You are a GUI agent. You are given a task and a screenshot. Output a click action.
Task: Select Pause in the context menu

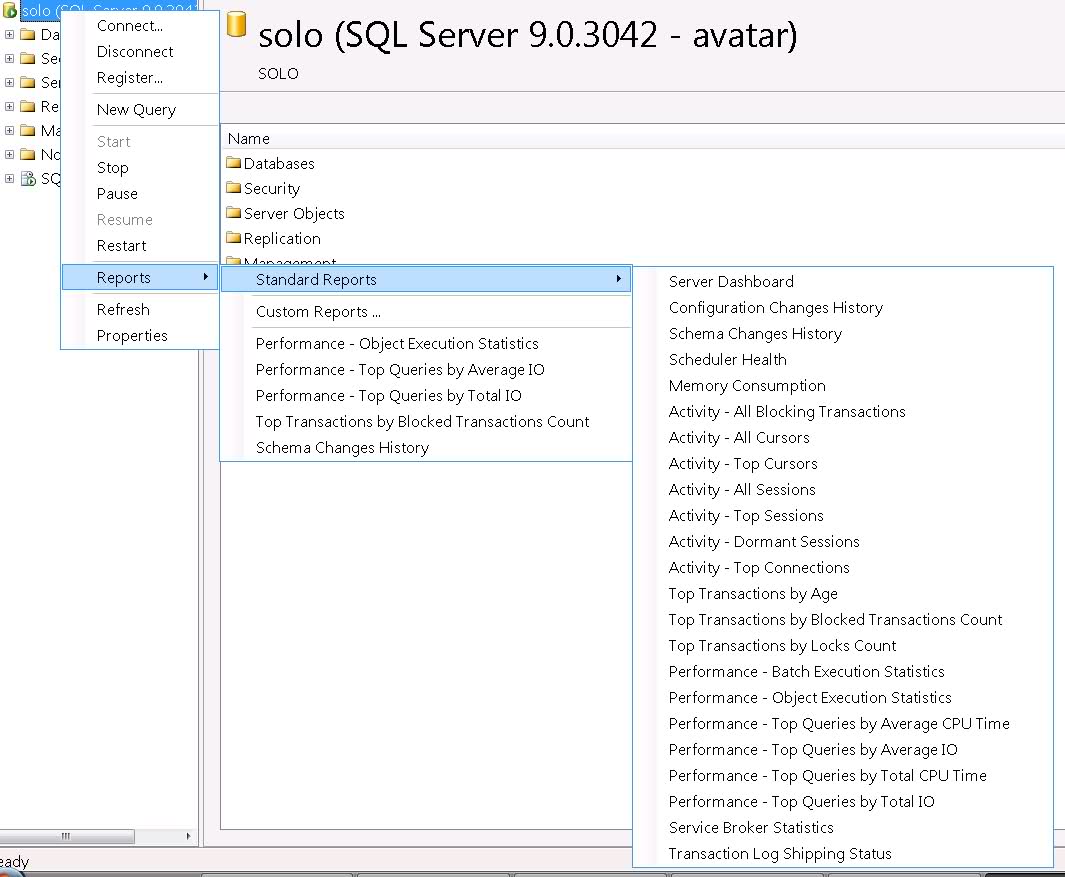tap(117, 194)
